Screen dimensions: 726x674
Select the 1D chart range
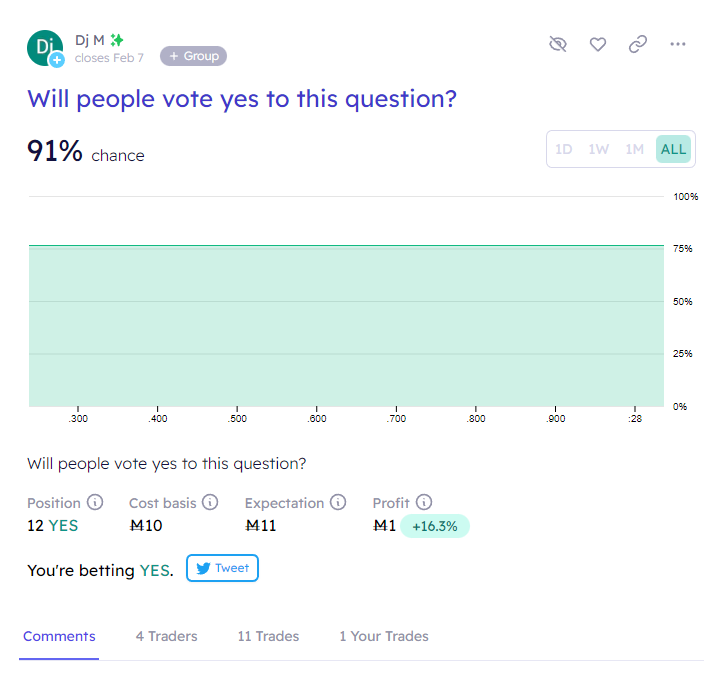(563, 149)
